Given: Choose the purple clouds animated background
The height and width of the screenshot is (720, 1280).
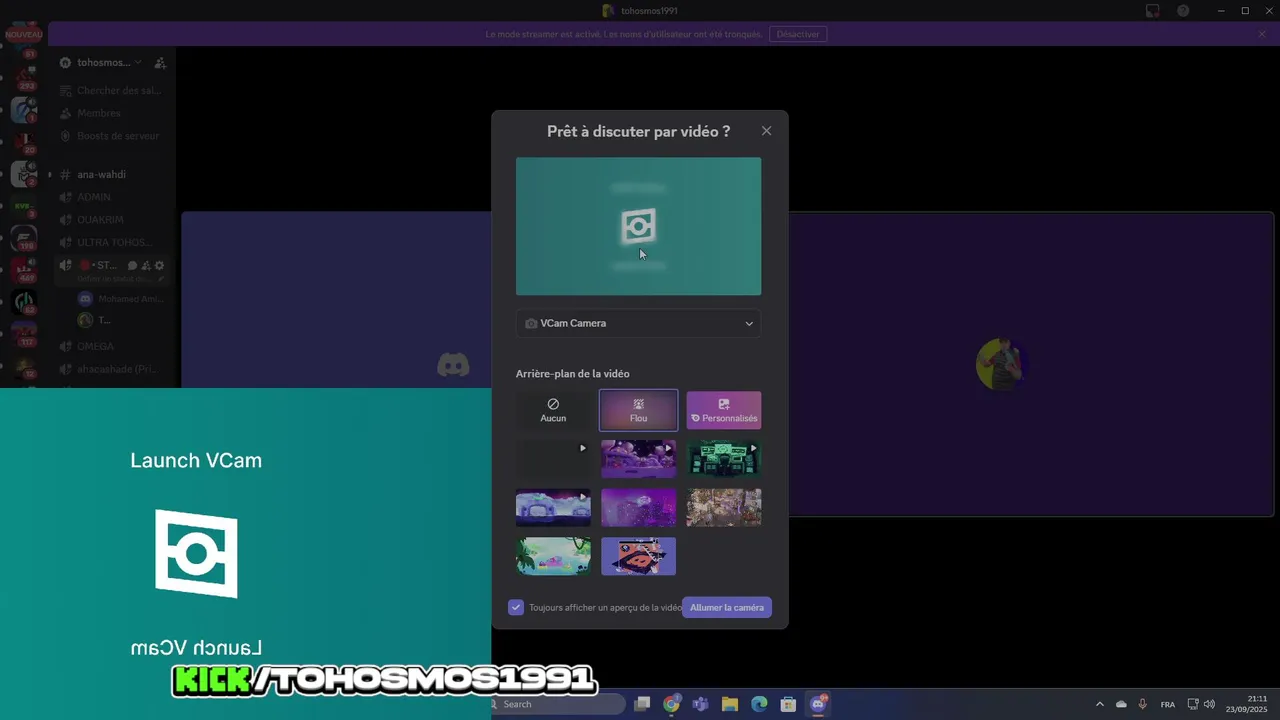Looking at the screenshot, I should click(638, 459).
